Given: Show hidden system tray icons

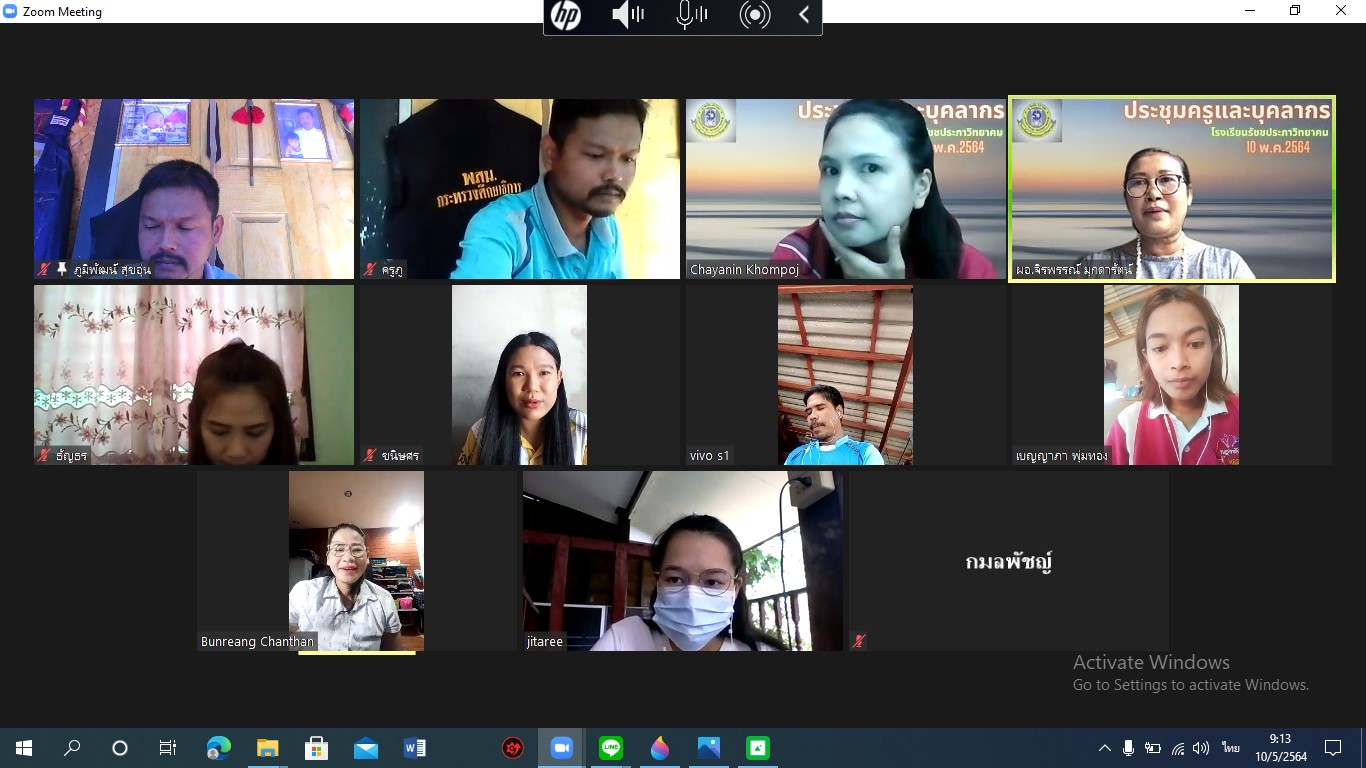Looking at the screenshot, I should coord(1105,748).
